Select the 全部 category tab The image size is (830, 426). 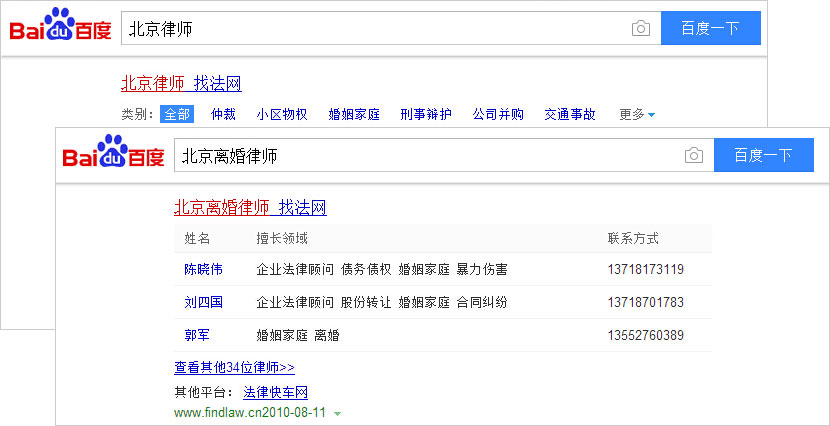[177, 114]
